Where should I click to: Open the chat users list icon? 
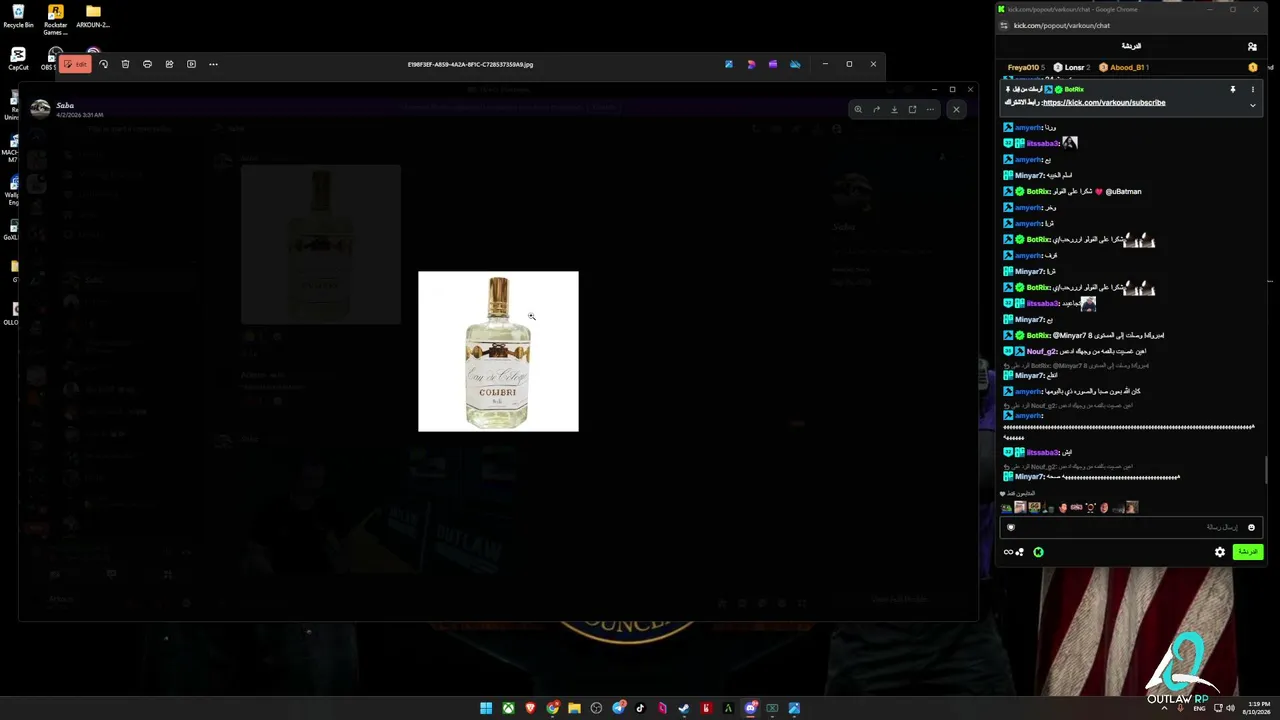click(x=1252, y=46)
